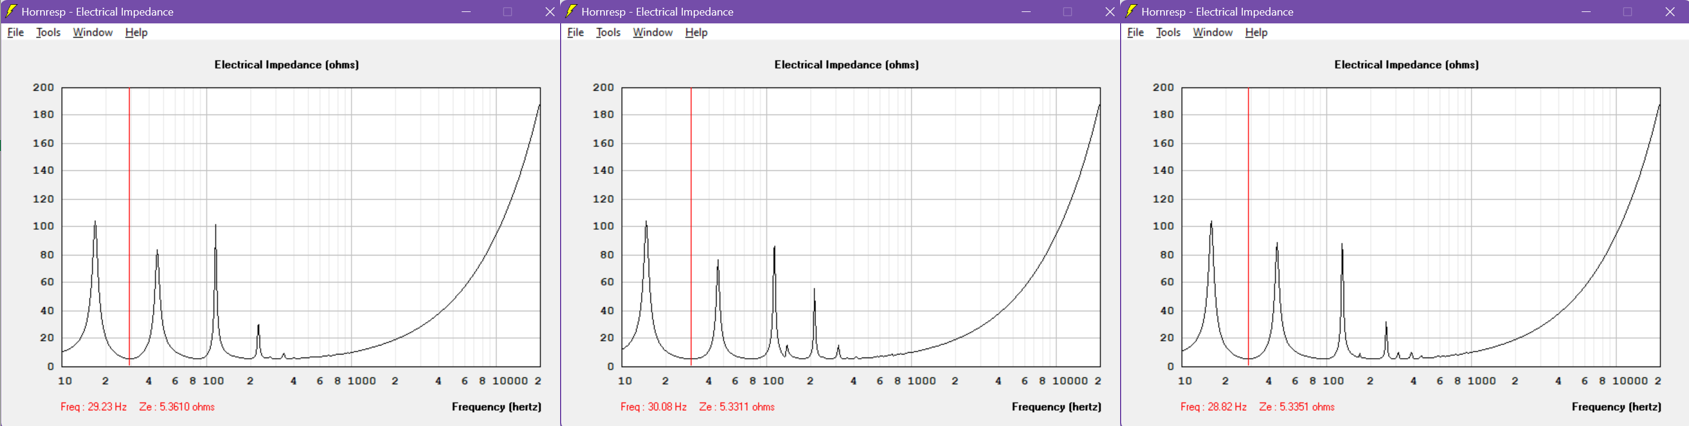Open Window menu in the right Hornresp window
The width and height of the screenshot is (1689, 426).
[x=1212, y=33]
